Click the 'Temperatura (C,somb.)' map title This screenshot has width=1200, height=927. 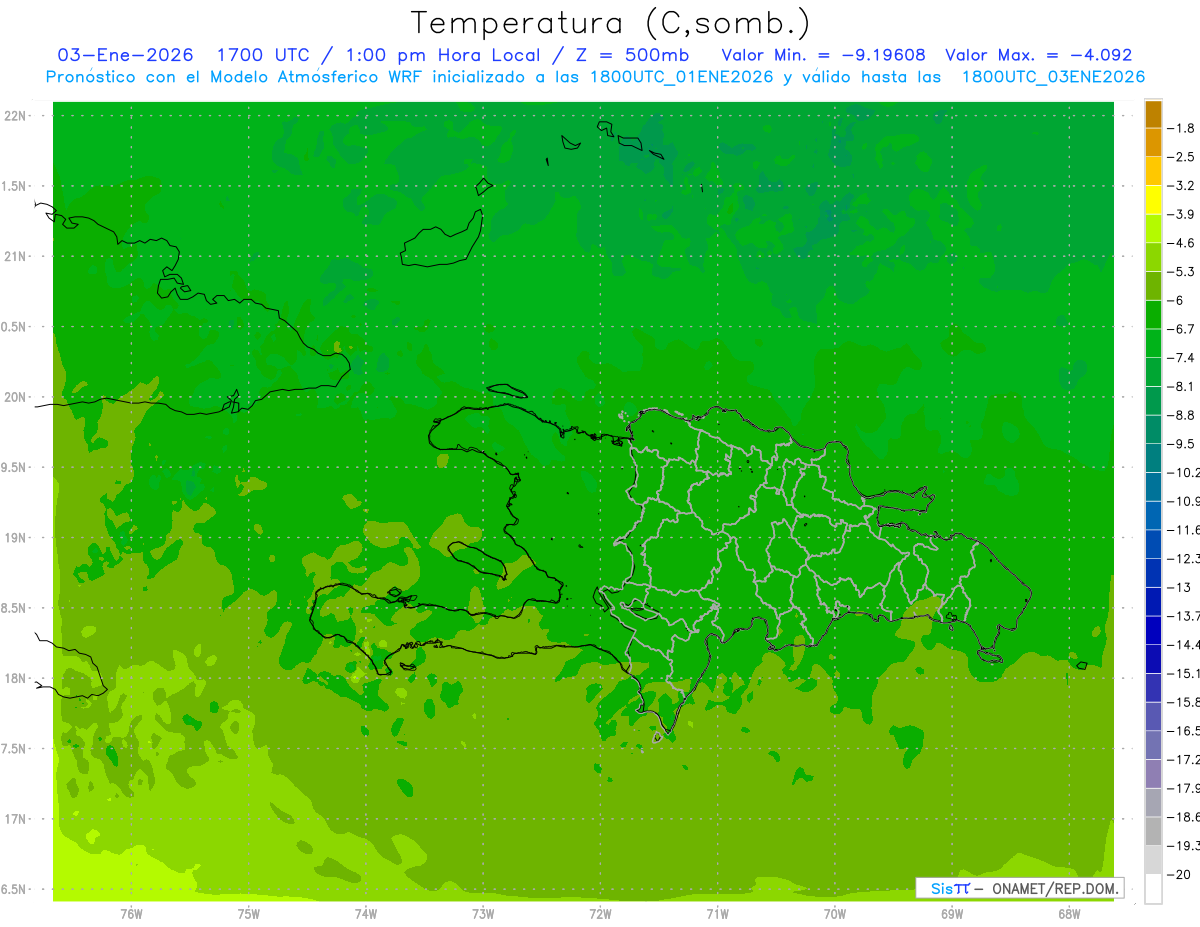[611, 23]
